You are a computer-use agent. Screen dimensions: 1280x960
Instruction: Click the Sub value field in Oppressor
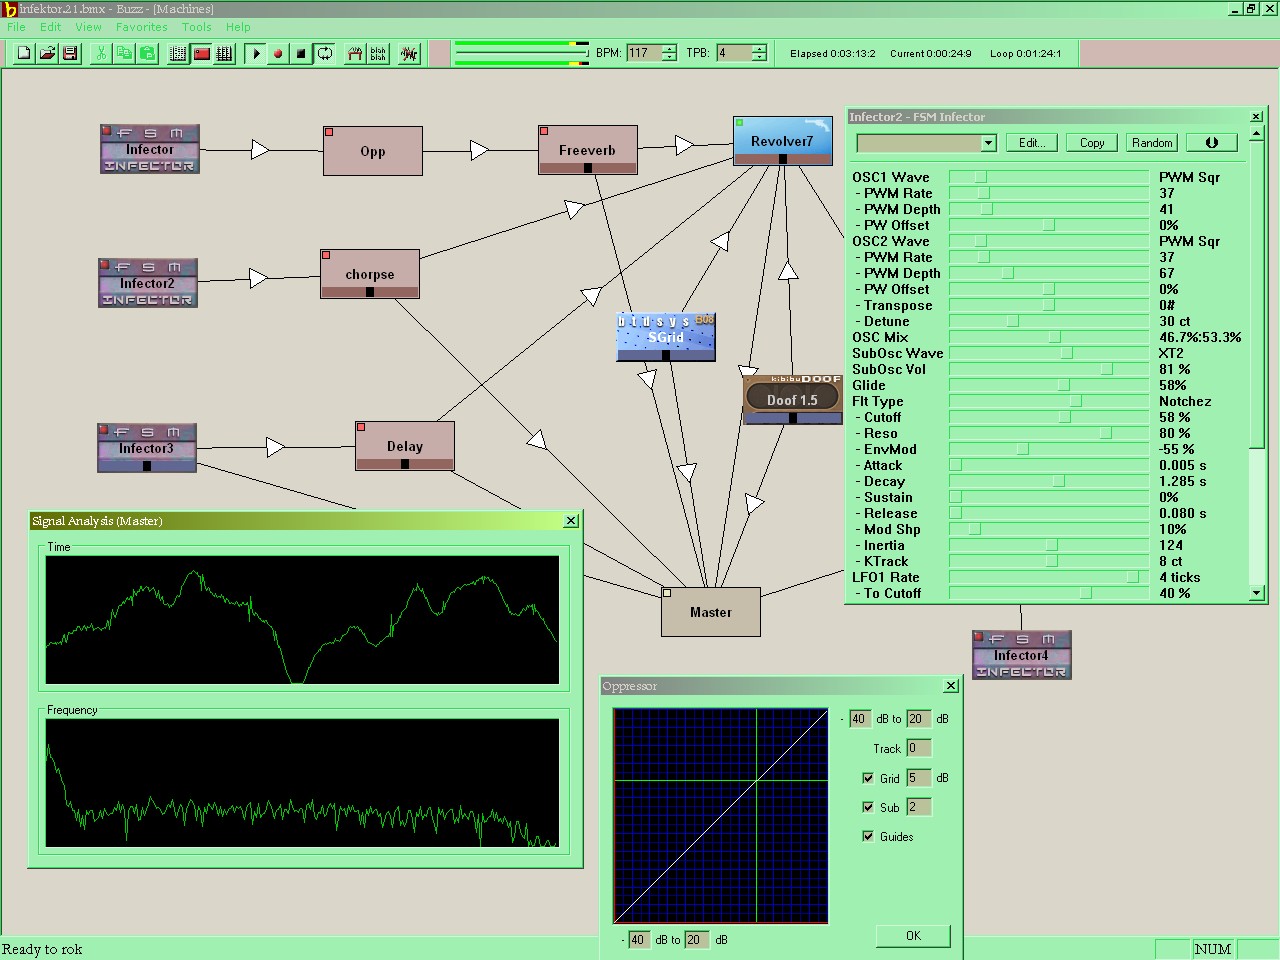pos(918,807)
